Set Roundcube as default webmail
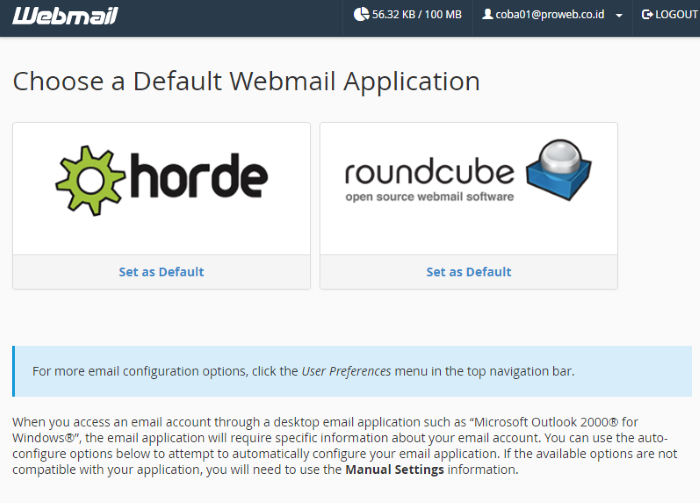 click(469, 272)
